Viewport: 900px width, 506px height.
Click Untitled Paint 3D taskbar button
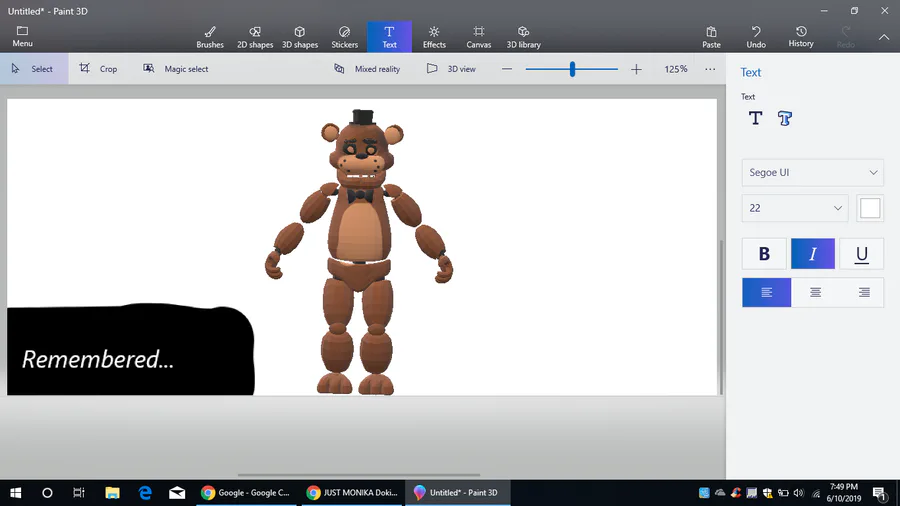[457, 493]
